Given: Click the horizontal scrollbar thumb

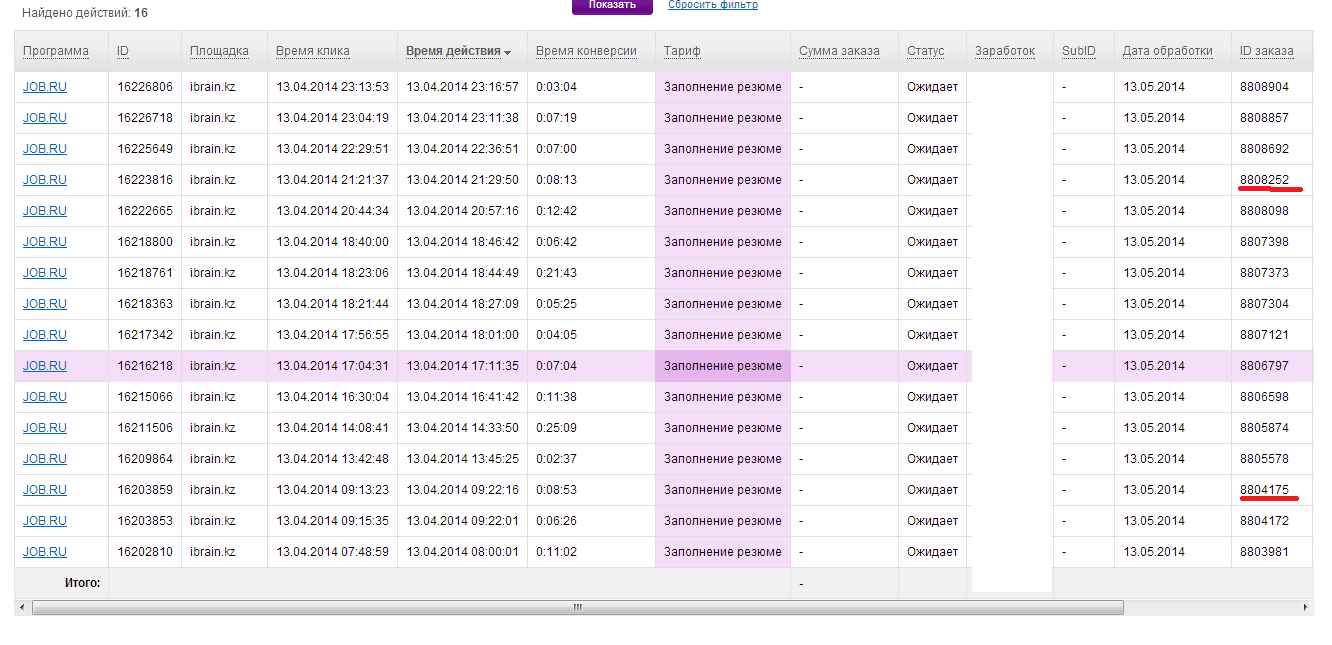Looking at the screenshot, I should 577,607.
